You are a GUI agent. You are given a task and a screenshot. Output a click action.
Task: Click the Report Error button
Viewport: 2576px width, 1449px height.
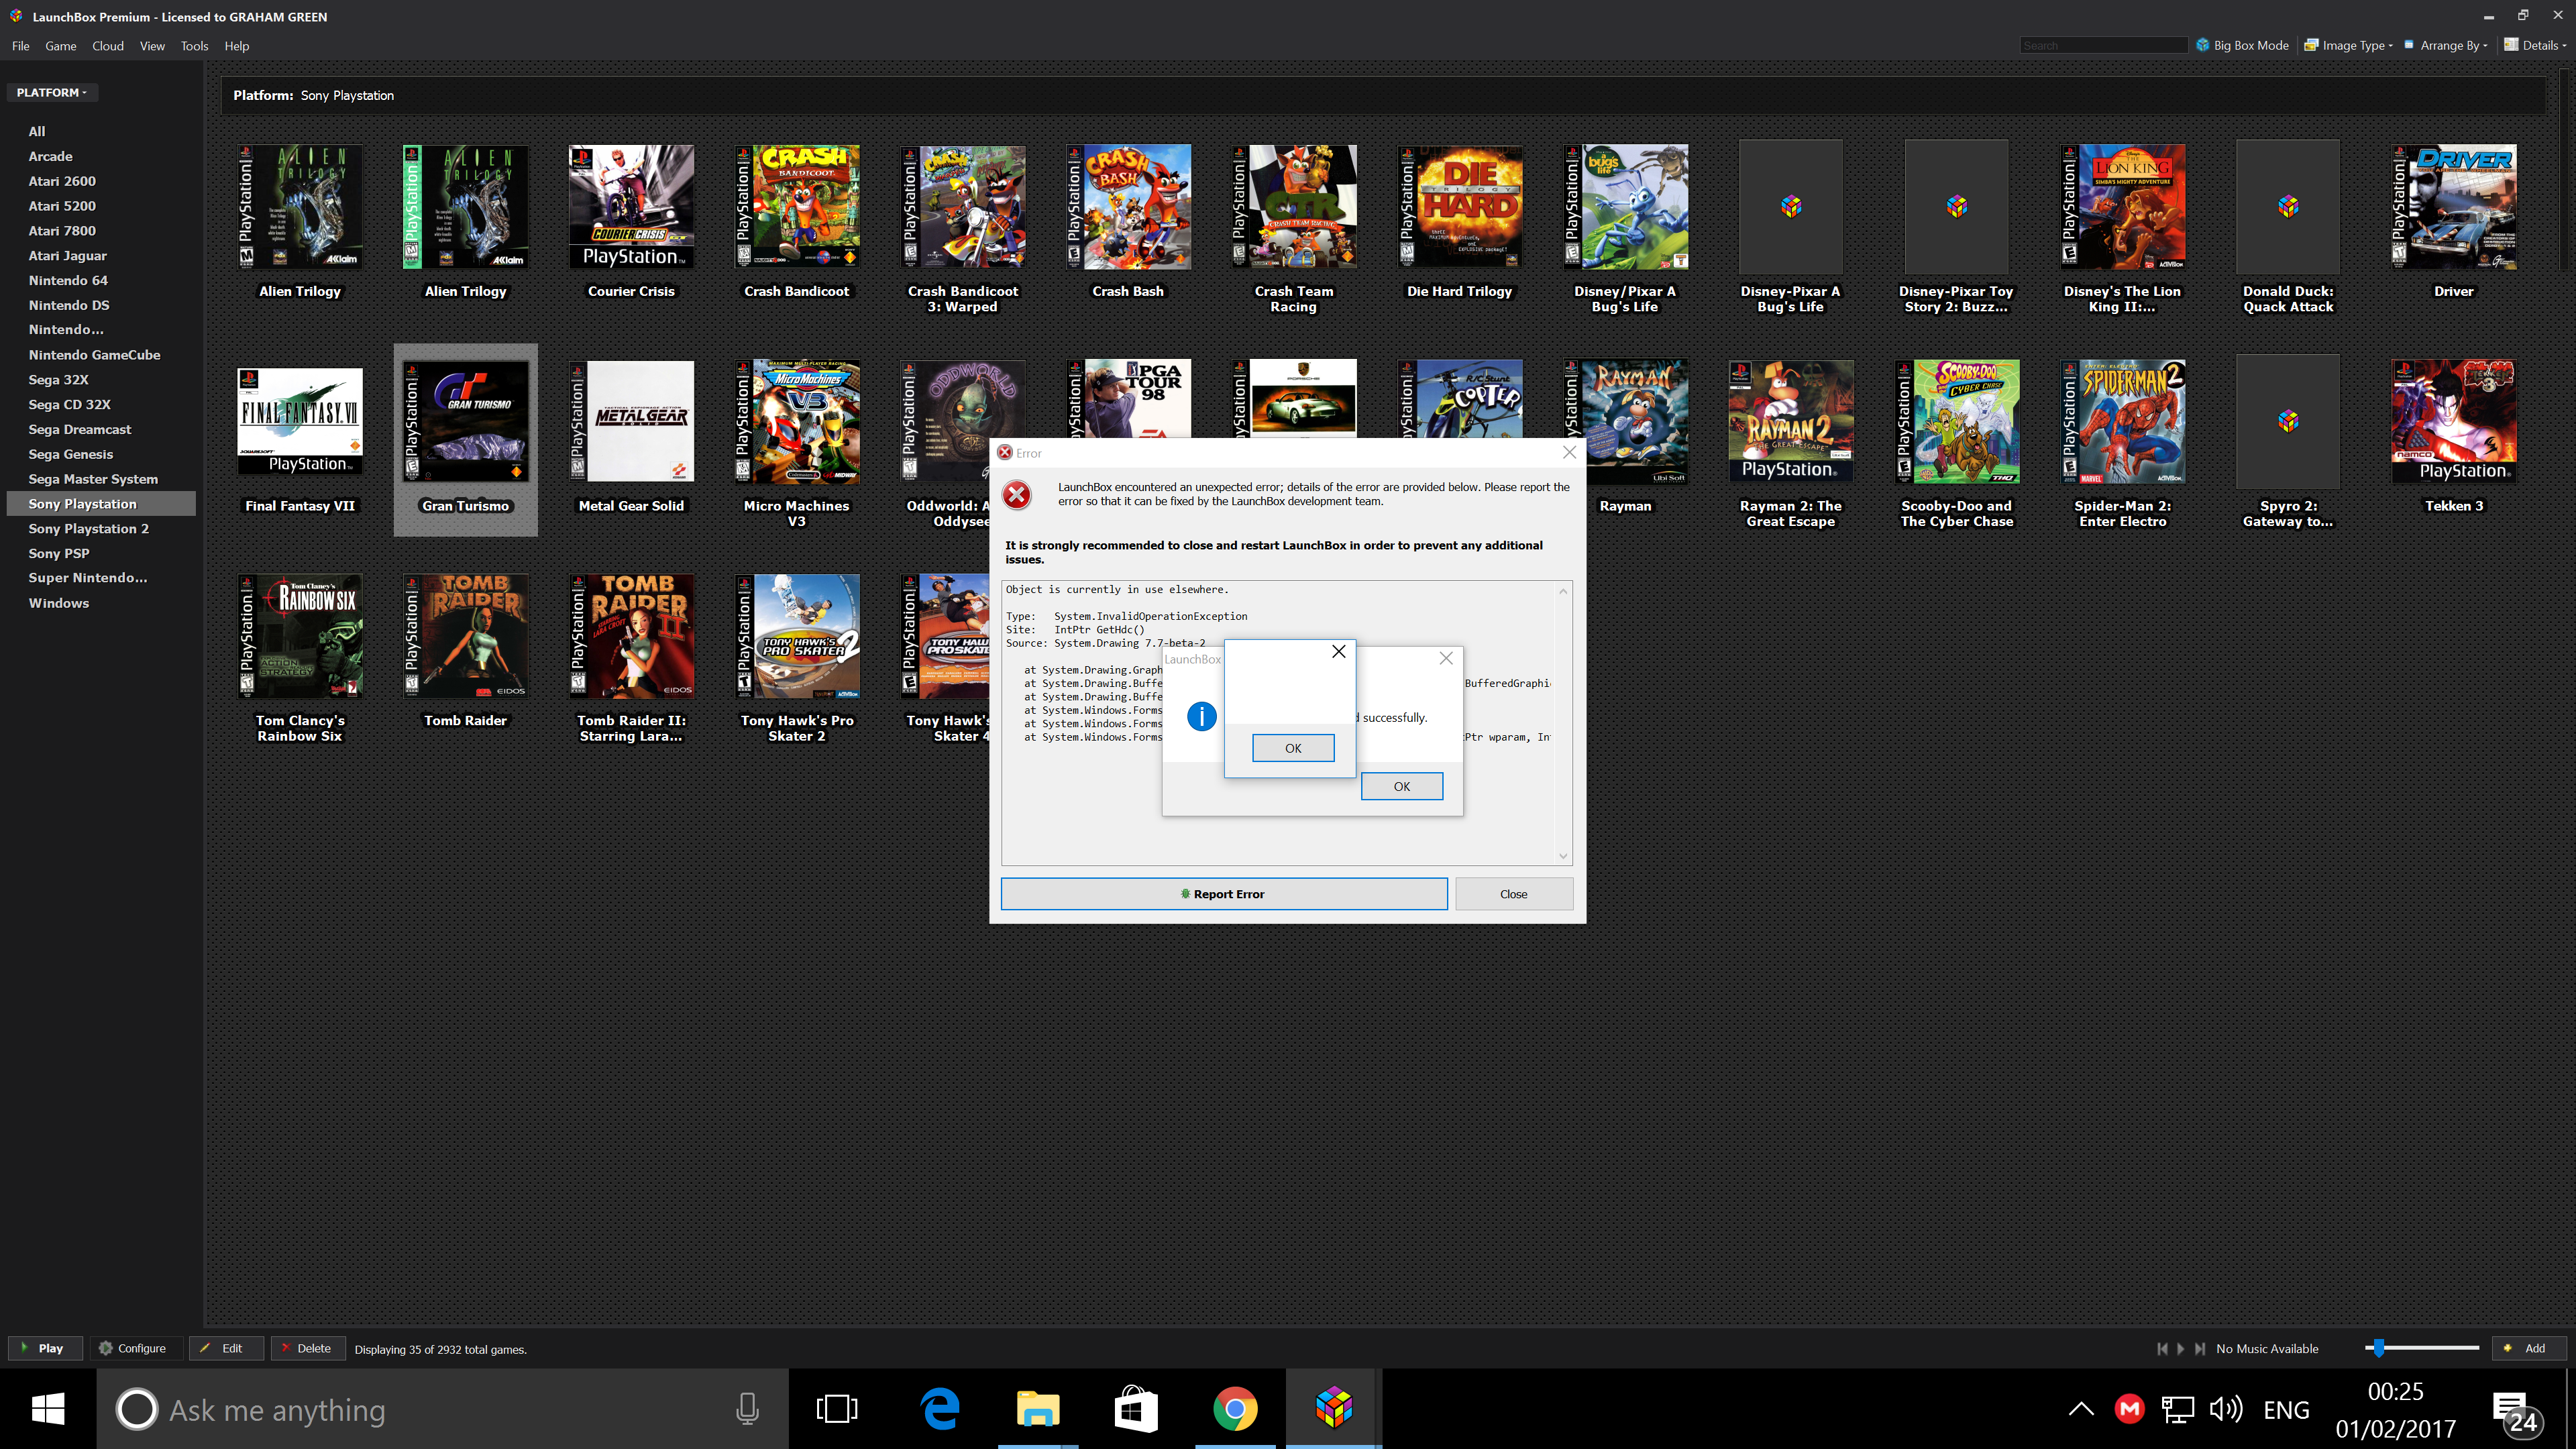coord(1224,894)
